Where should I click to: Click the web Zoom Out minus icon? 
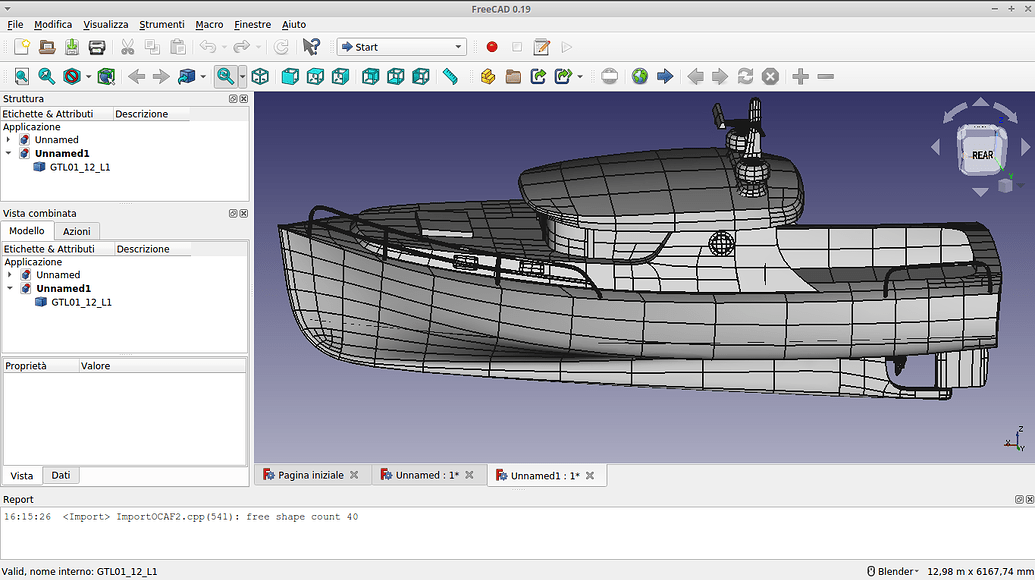point(826,77)
